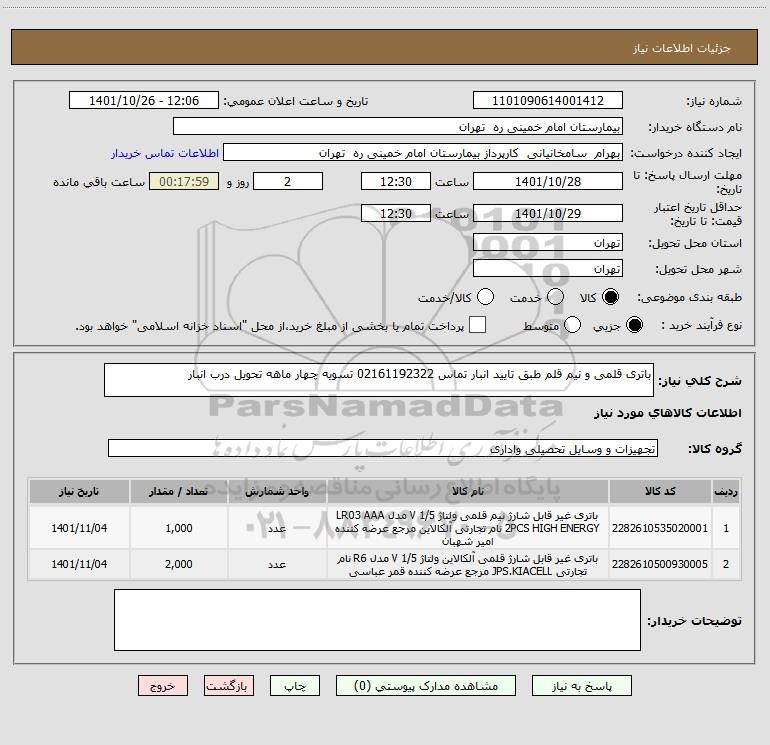
Task: Click the پاسخ به نیاز button
Action: point(582,686)
